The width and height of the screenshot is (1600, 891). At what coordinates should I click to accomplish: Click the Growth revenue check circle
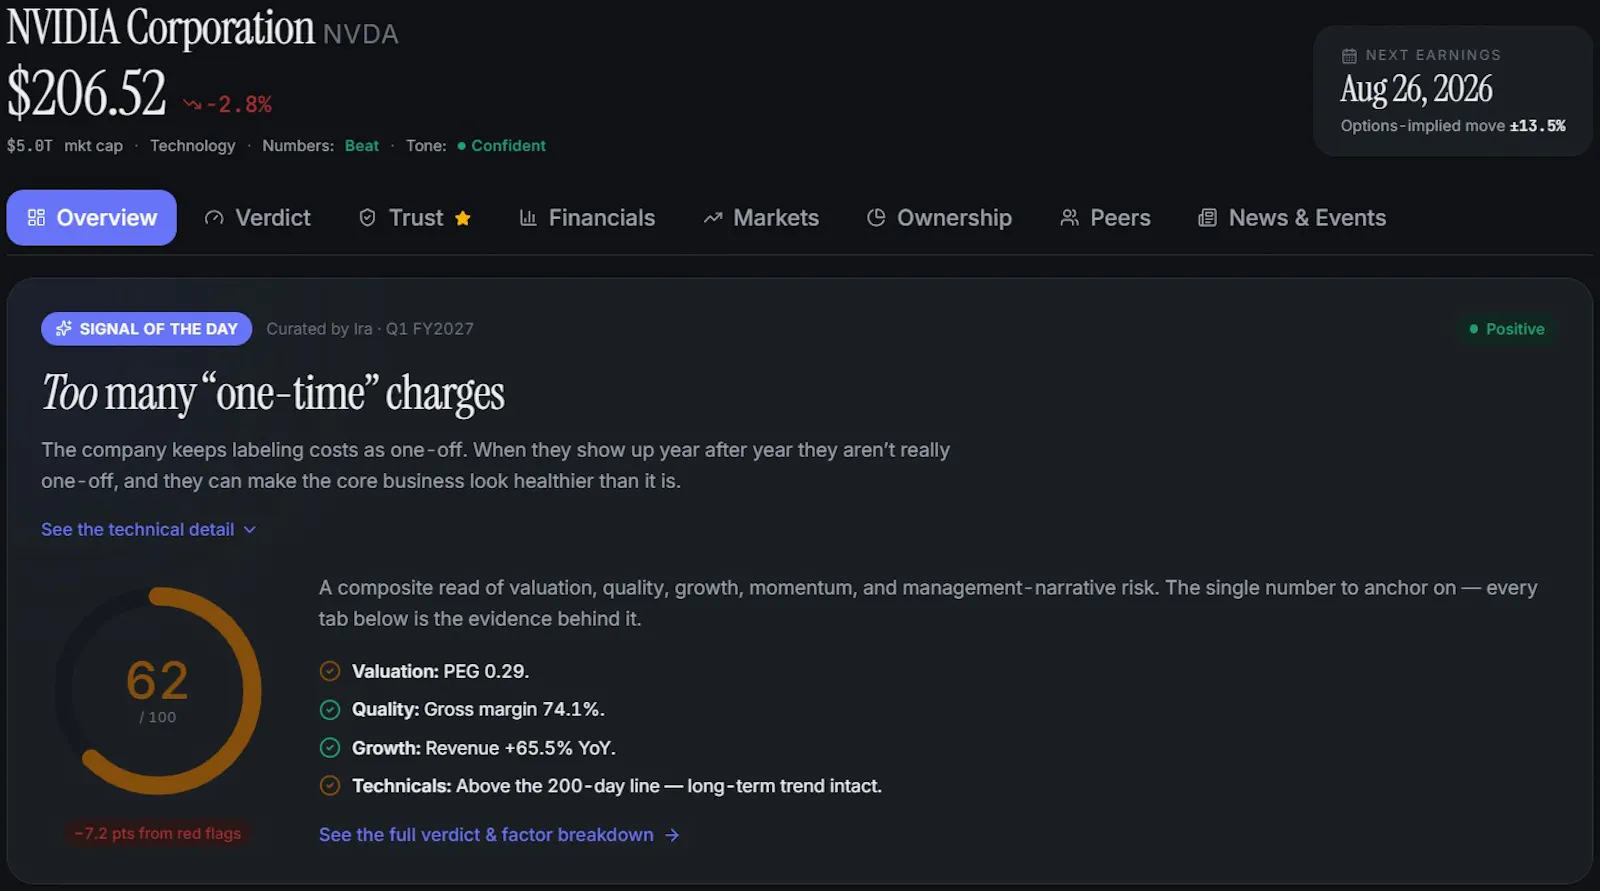[x=330, y=748]
